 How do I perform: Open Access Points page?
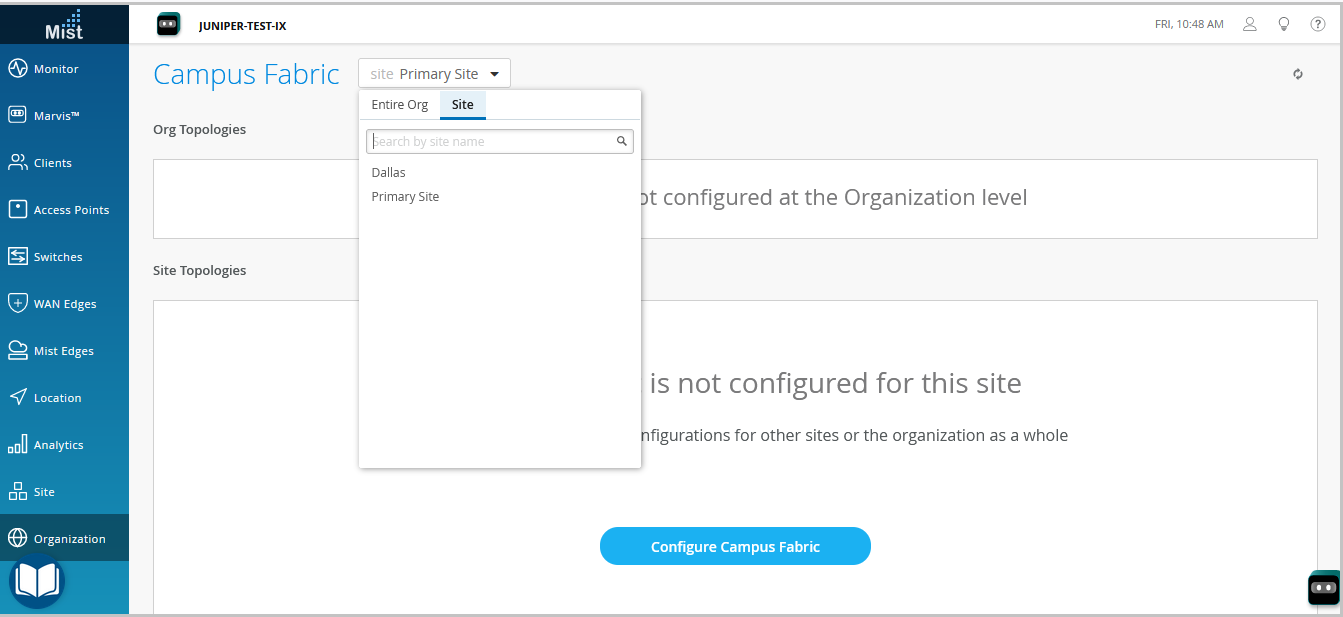pos(71,210)
